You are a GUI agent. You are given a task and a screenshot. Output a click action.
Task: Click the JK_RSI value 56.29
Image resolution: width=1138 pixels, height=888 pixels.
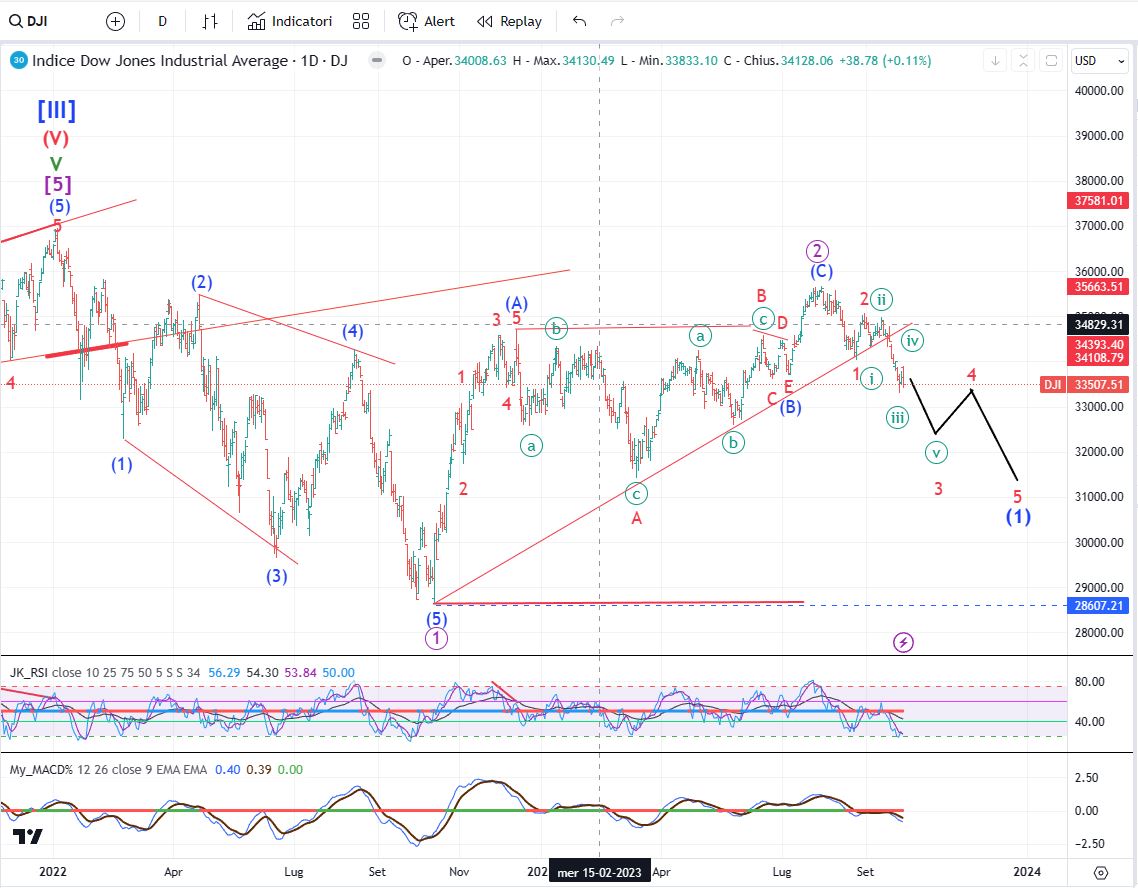pyautogui.click(x=224, y=673)
